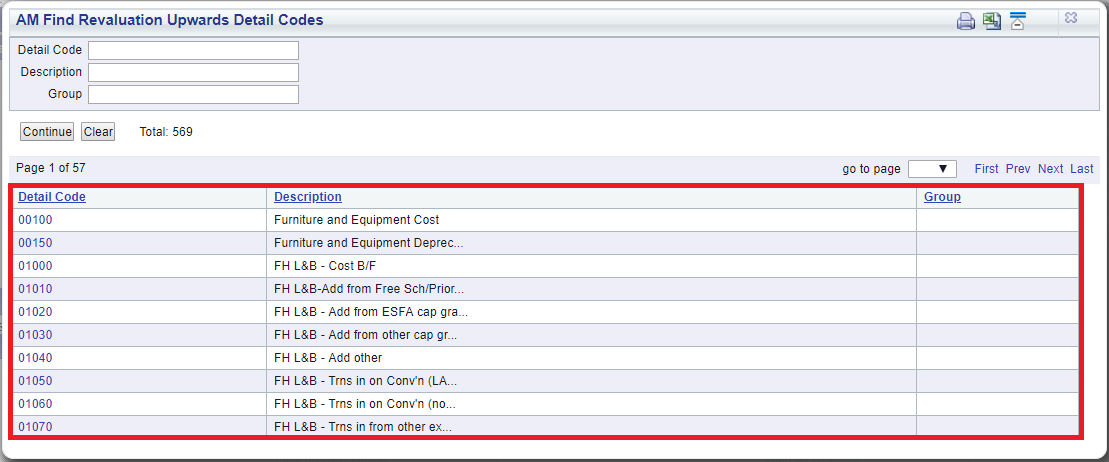Click the printer icon
The width and height of the screenshot is (1109, 462).
point(965,21)
